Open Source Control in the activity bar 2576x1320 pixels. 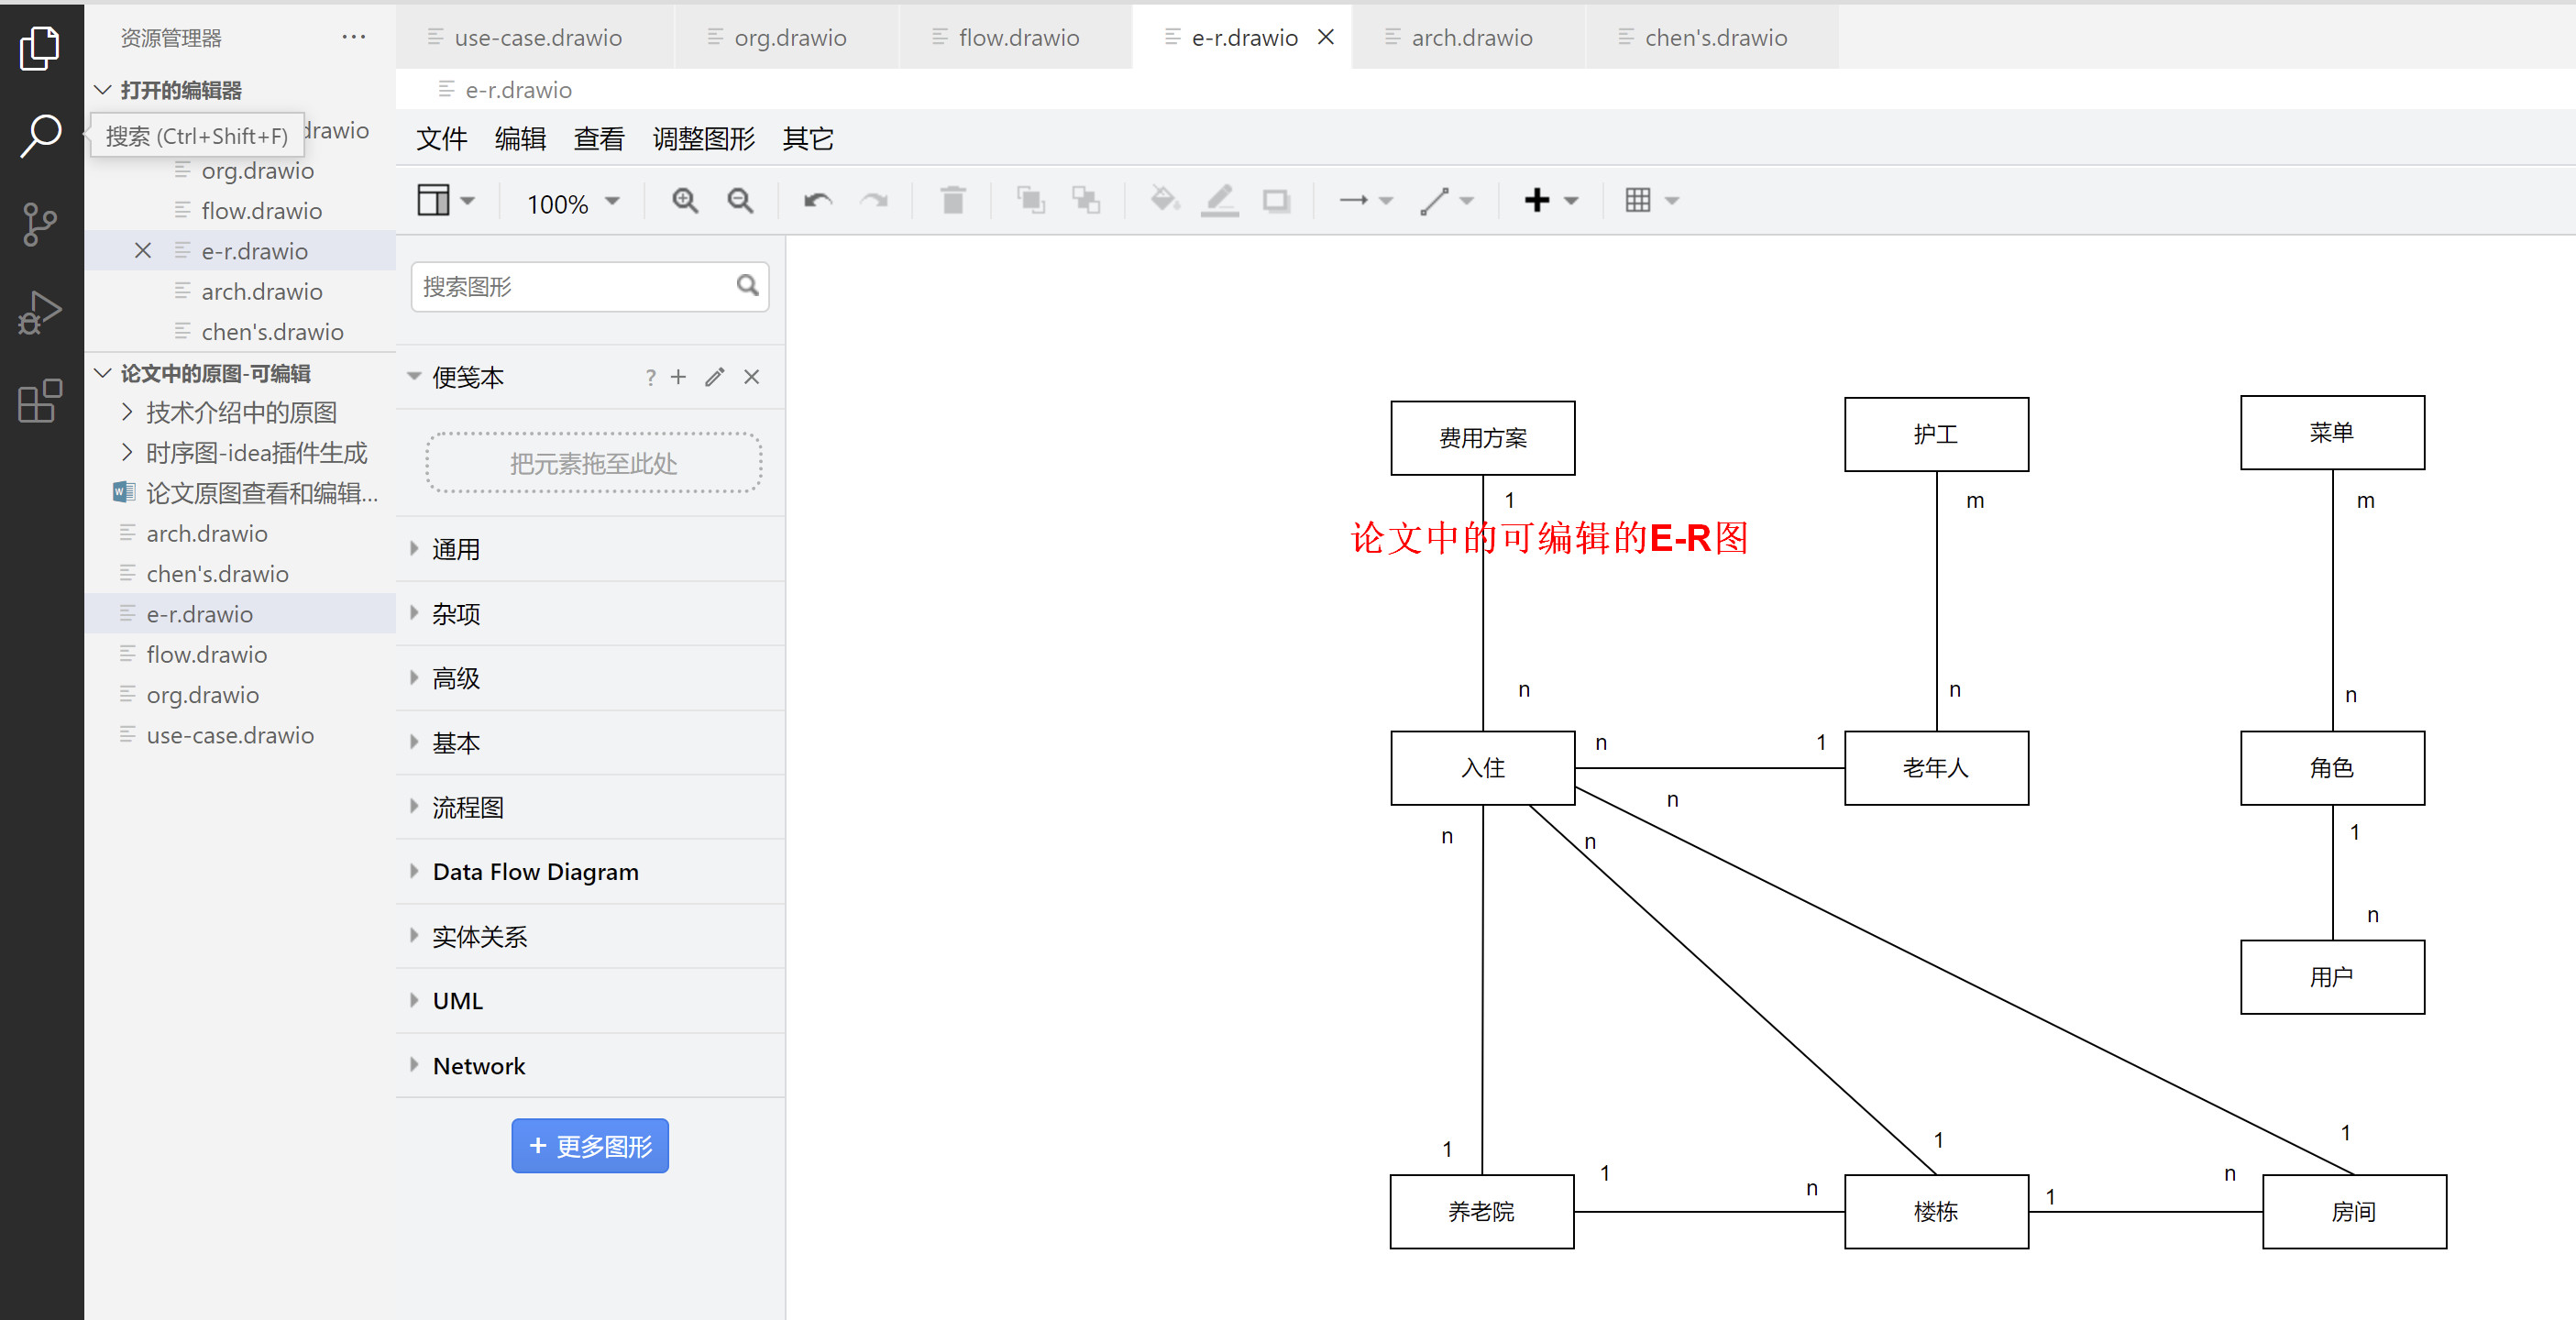(40, 225)
